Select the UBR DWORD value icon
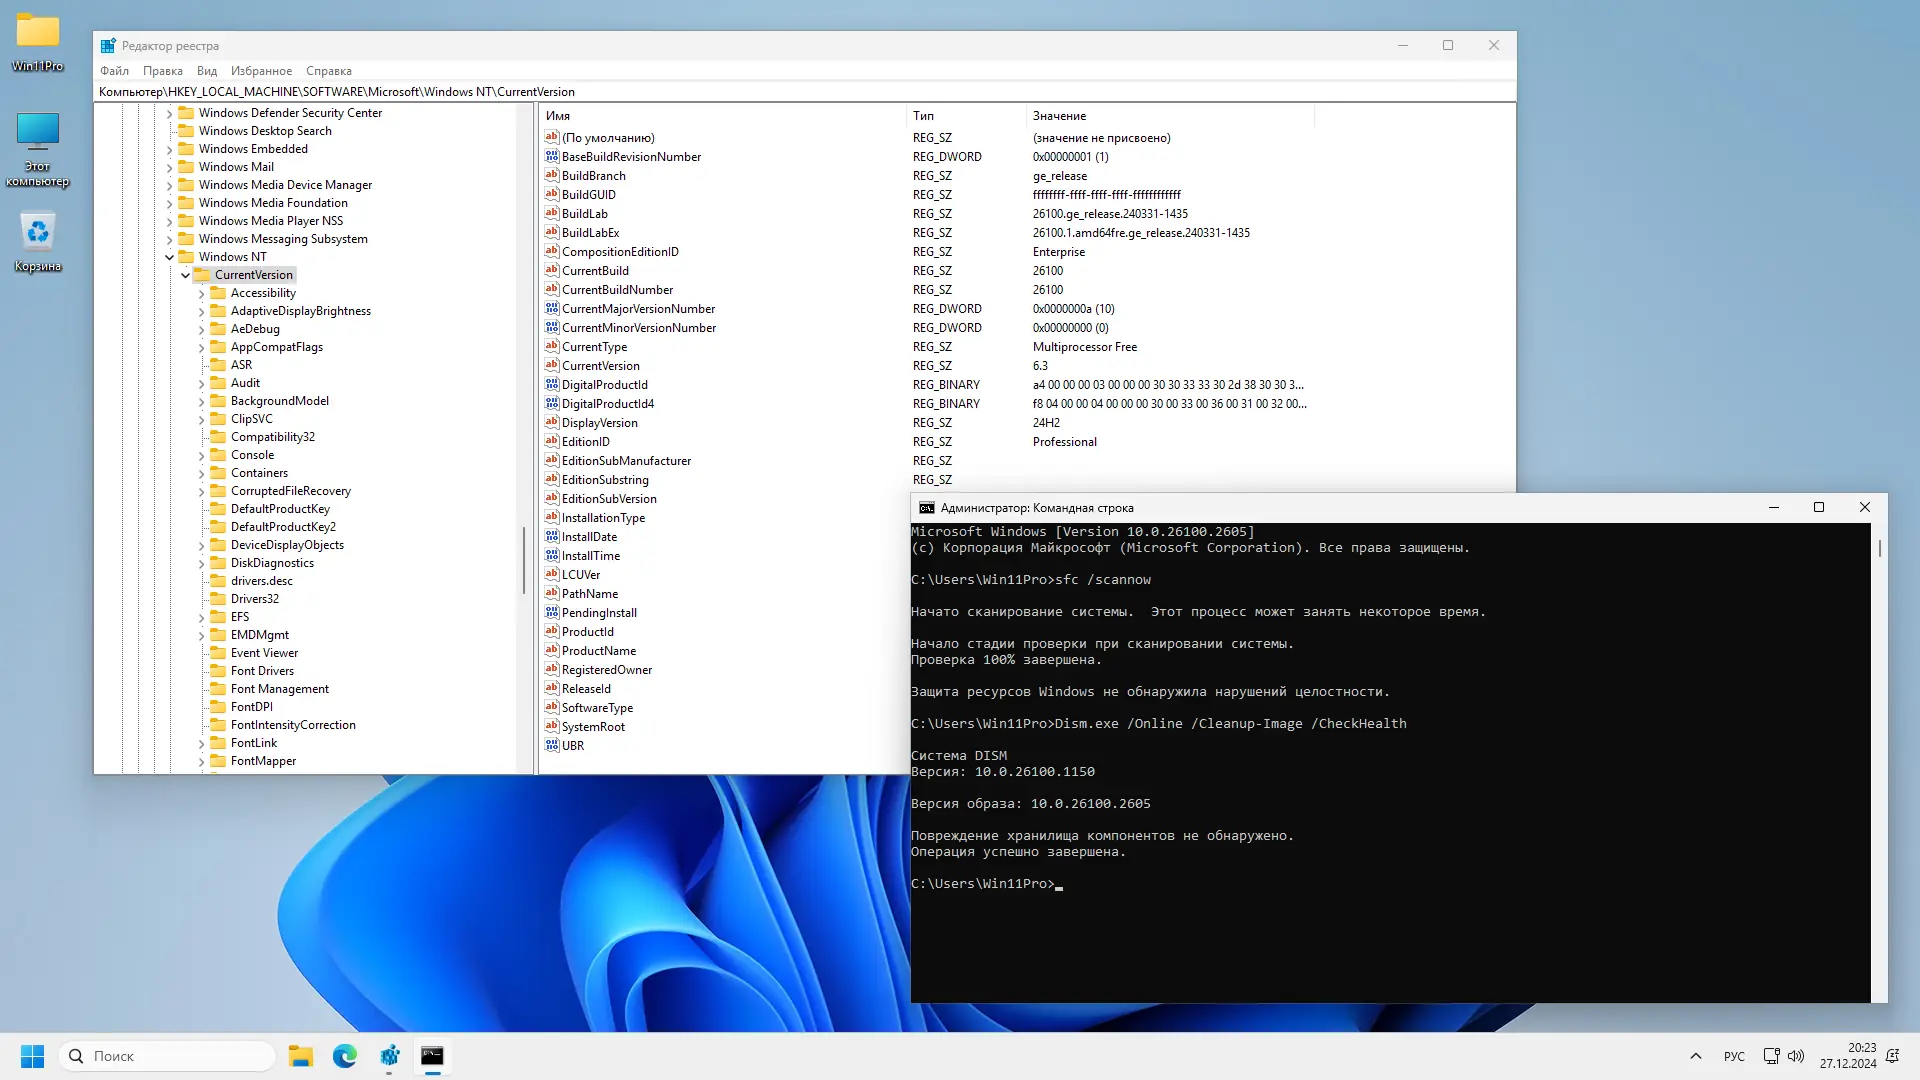 [551, 745]
